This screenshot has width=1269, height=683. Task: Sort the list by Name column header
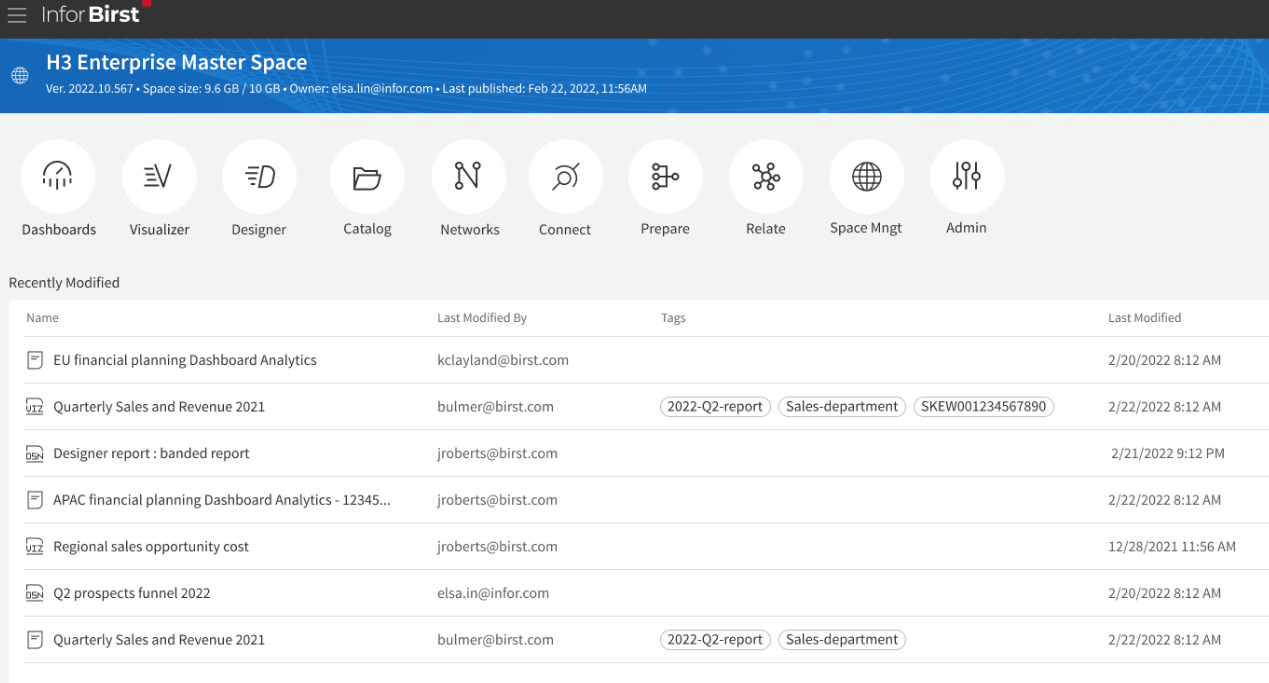42,318
